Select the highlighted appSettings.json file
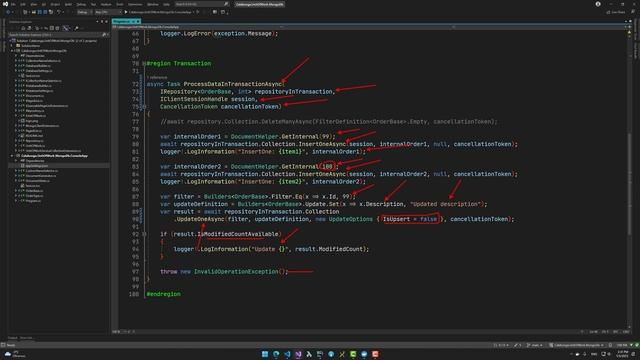Viewport: 640px width, 360px height. pyautogui.click(x=37, y=166)
